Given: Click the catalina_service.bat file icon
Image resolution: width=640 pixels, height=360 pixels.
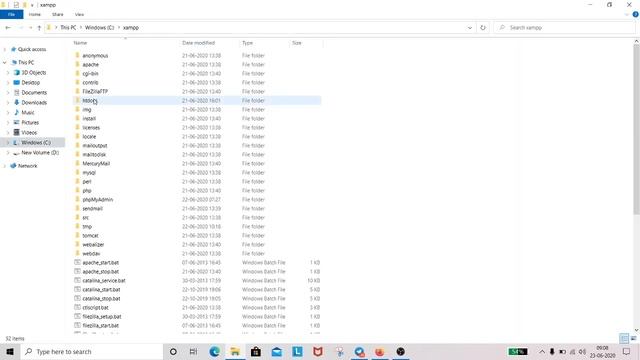Looking at the screenshot, I should coord(77,280).
